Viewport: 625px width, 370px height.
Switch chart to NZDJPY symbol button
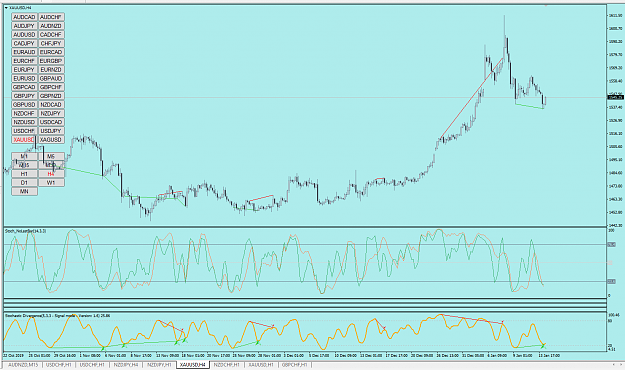51,113
